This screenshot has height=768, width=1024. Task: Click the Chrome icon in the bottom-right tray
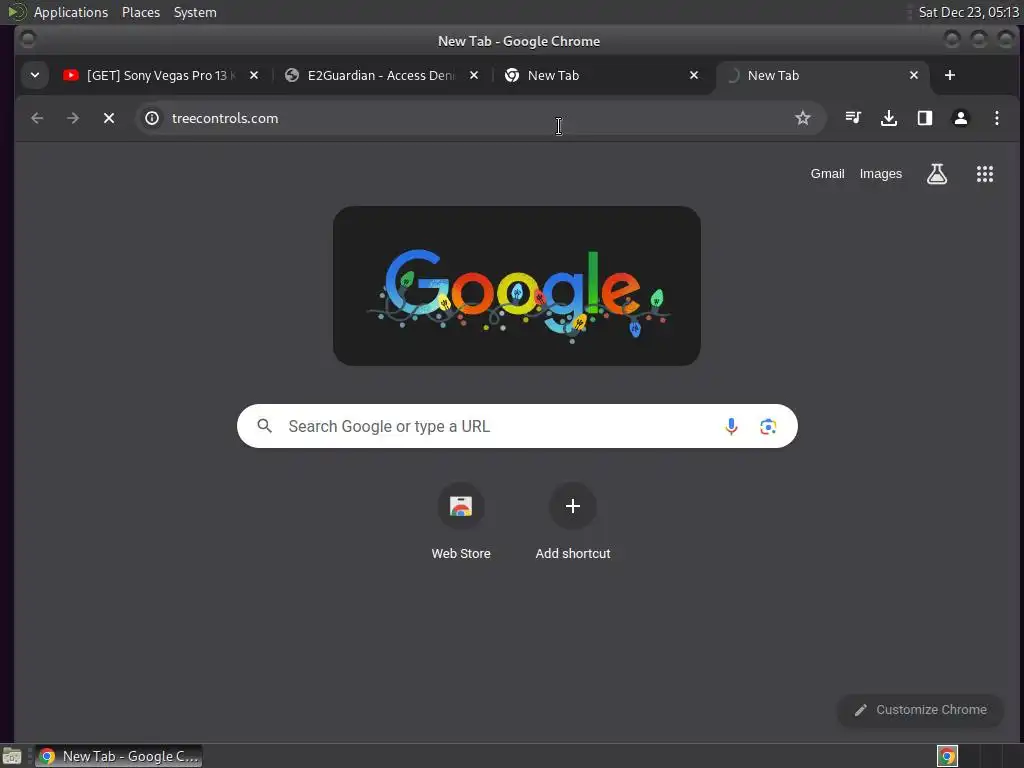(x=947, y=756)
